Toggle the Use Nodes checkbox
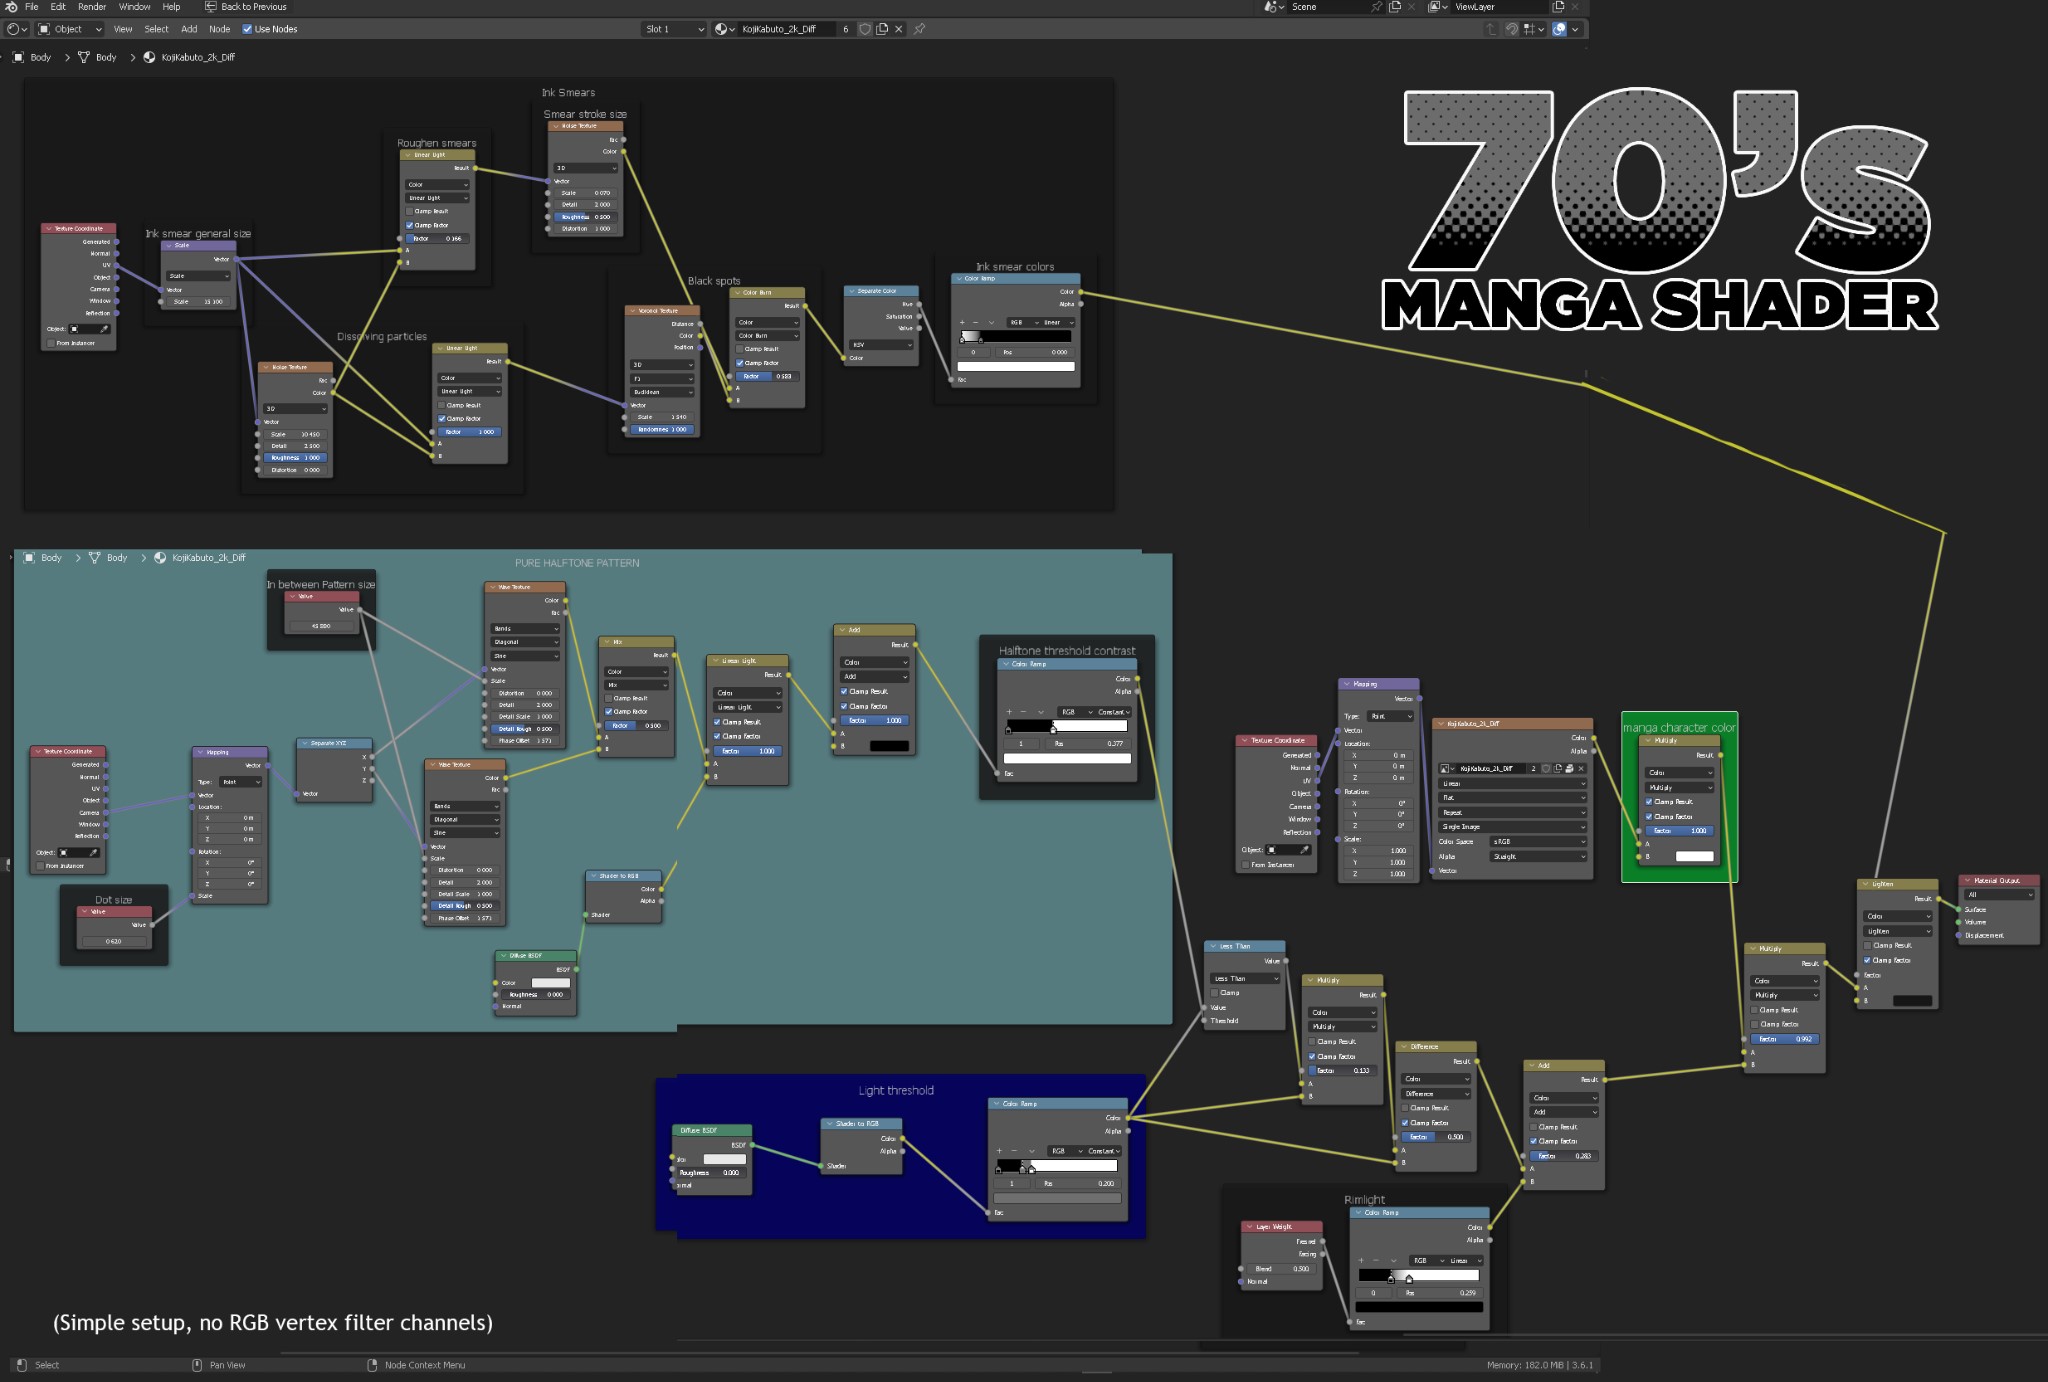 coord(247,29)
